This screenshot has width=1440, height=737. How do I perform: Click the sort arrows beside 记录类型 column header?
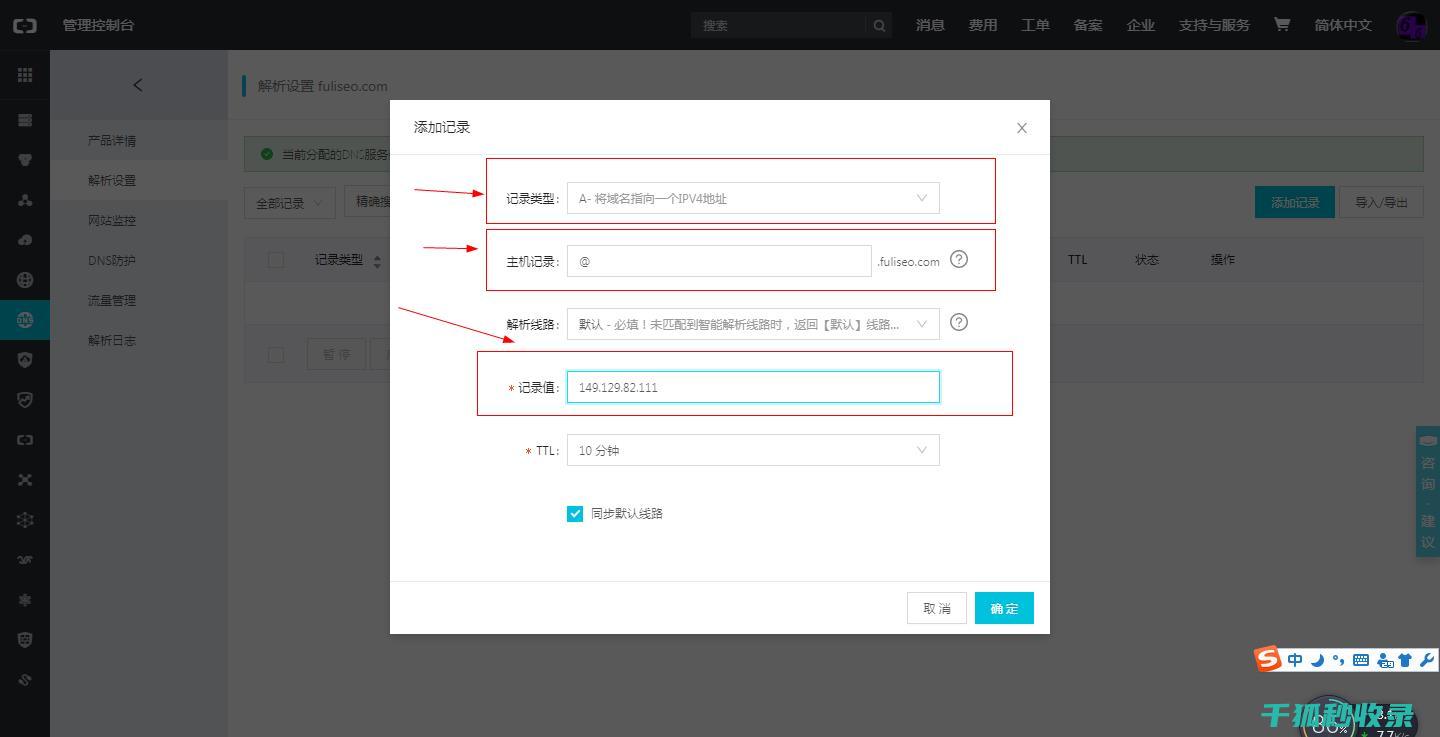377,261
